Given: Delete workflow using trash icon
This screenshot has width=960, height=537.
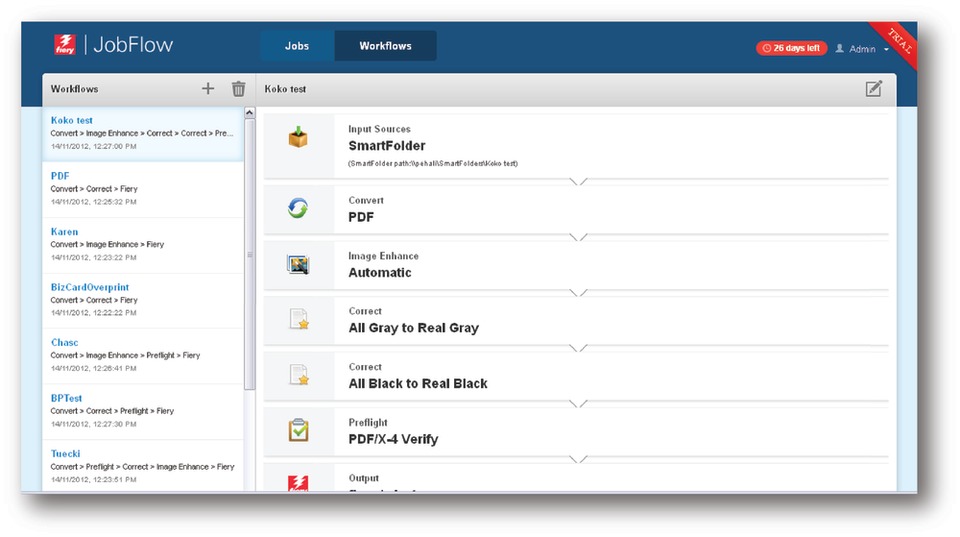Looking at the screenshot, I should [x=238, y=89].
